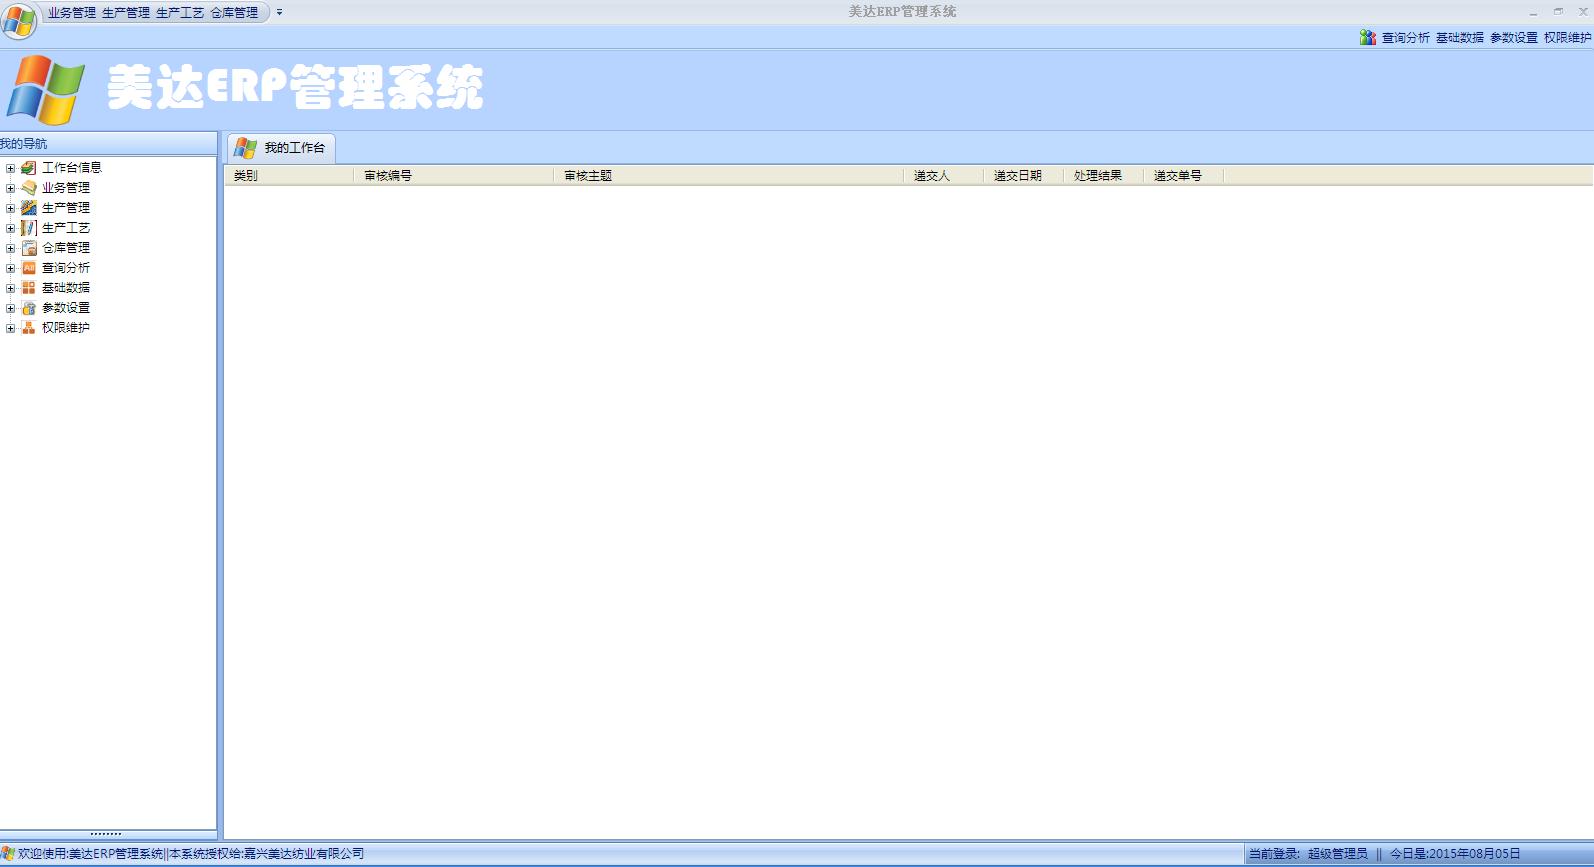Screen dimensions: 1594x867
Task: Select 生产管理 in the navigation tree
Action: 66,208
